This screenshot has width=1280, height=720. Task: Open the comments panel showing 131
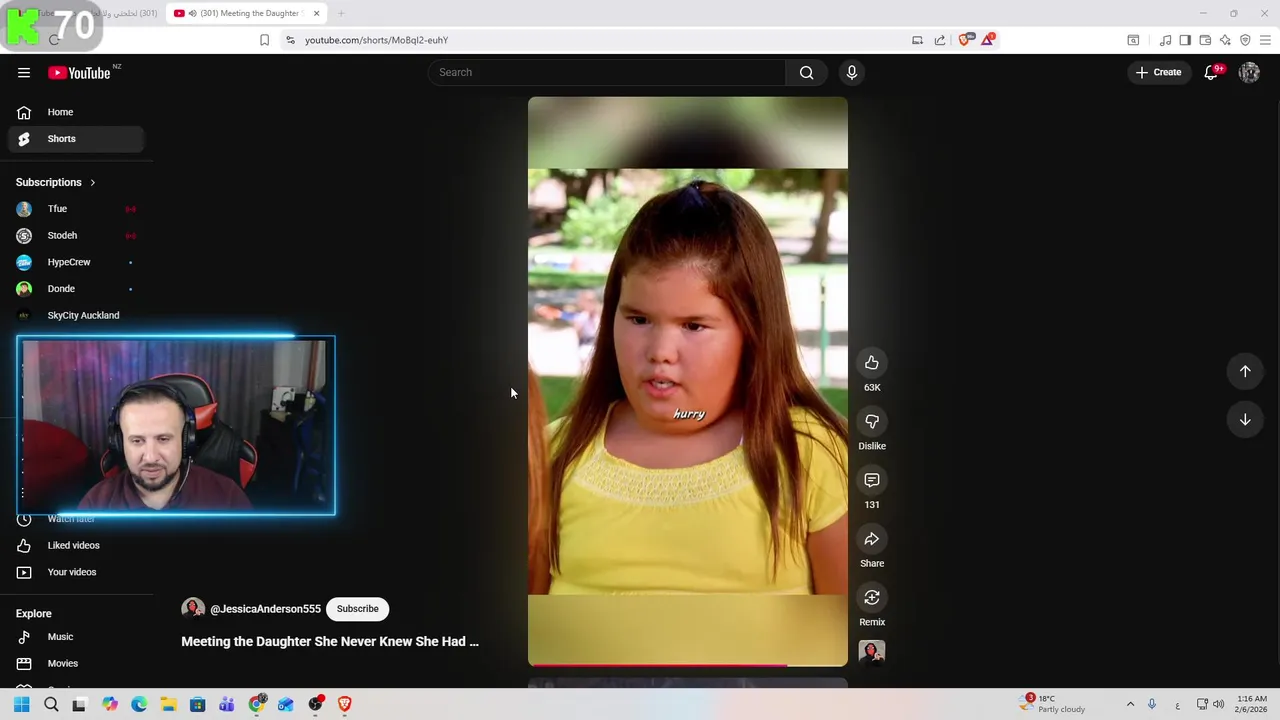tap(872, 481)
